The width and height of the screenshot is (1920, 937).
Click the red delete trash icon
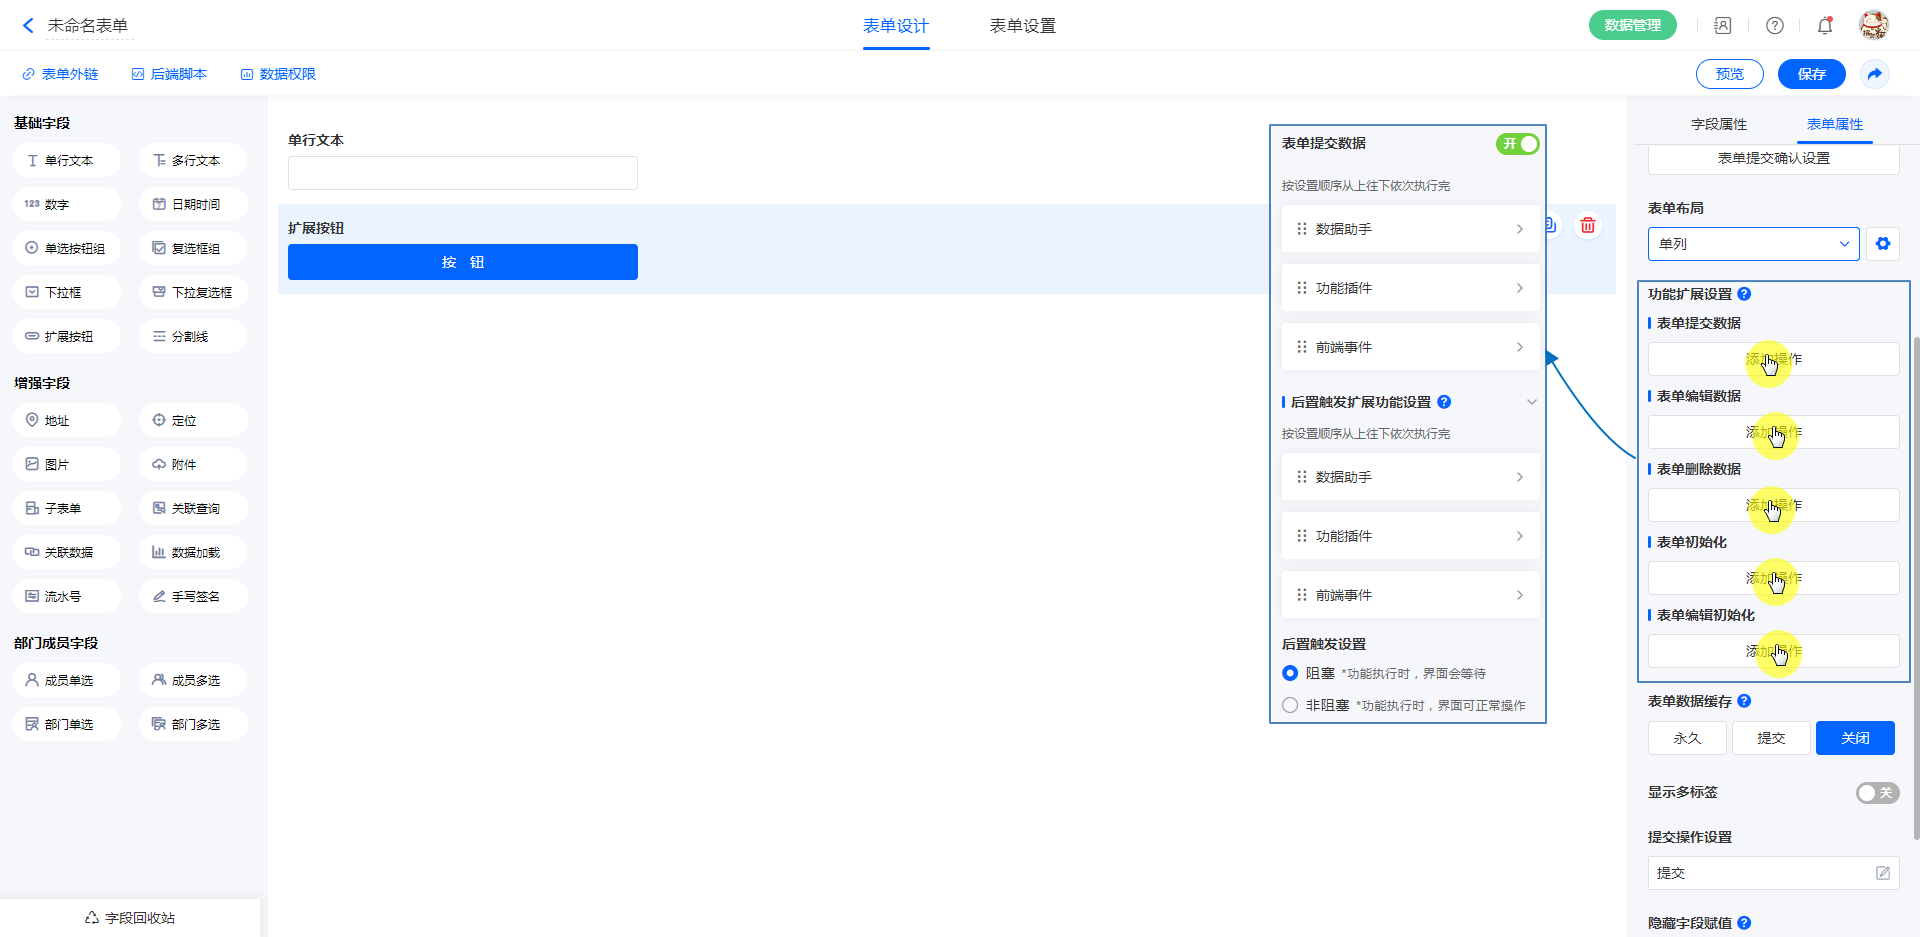point(1588,225)
